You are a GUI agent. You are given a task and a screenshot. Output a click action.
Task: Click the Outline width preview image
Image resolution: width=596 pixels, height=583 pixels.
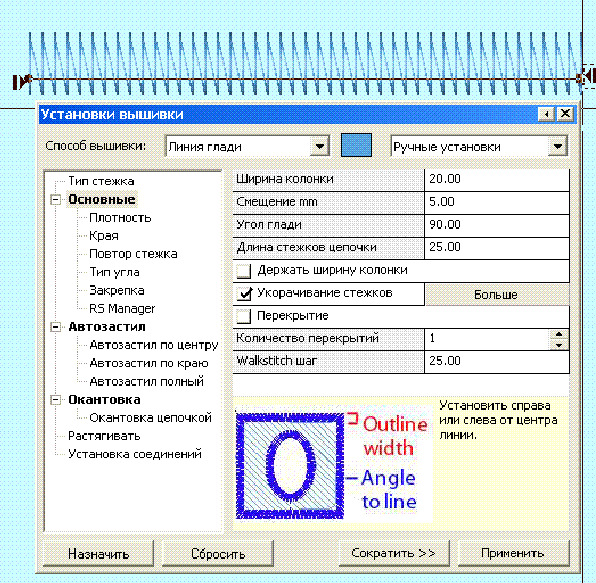[333, 464]
